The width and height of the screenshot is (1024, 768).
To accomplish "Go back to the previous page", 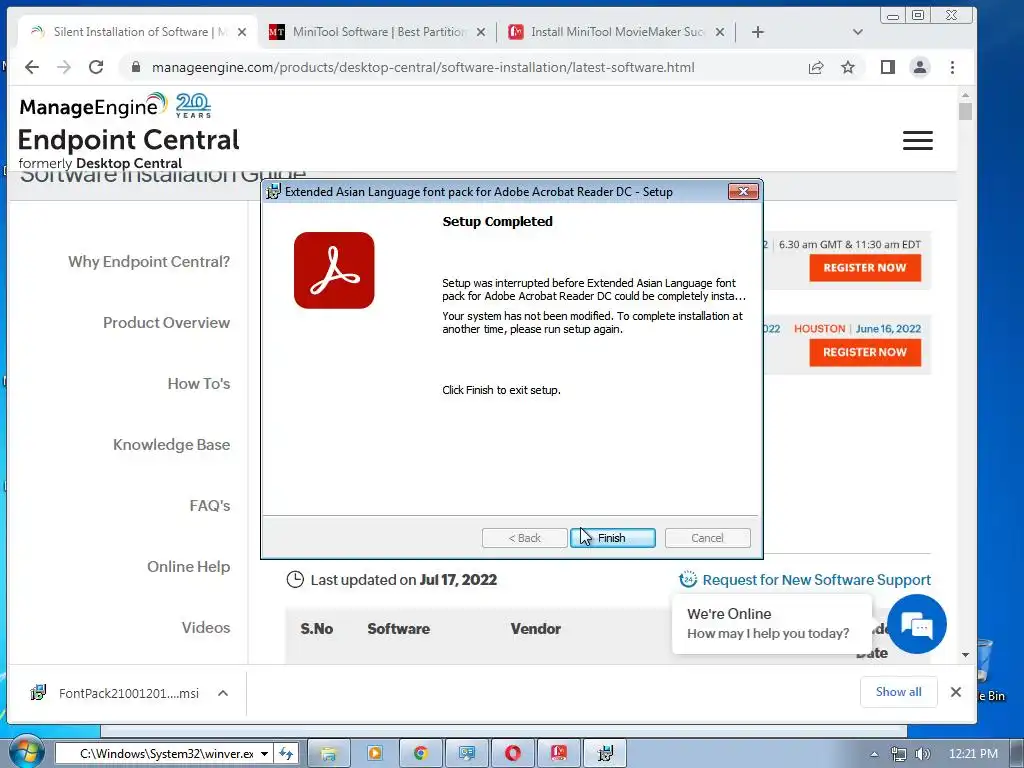I will point(31,67).
